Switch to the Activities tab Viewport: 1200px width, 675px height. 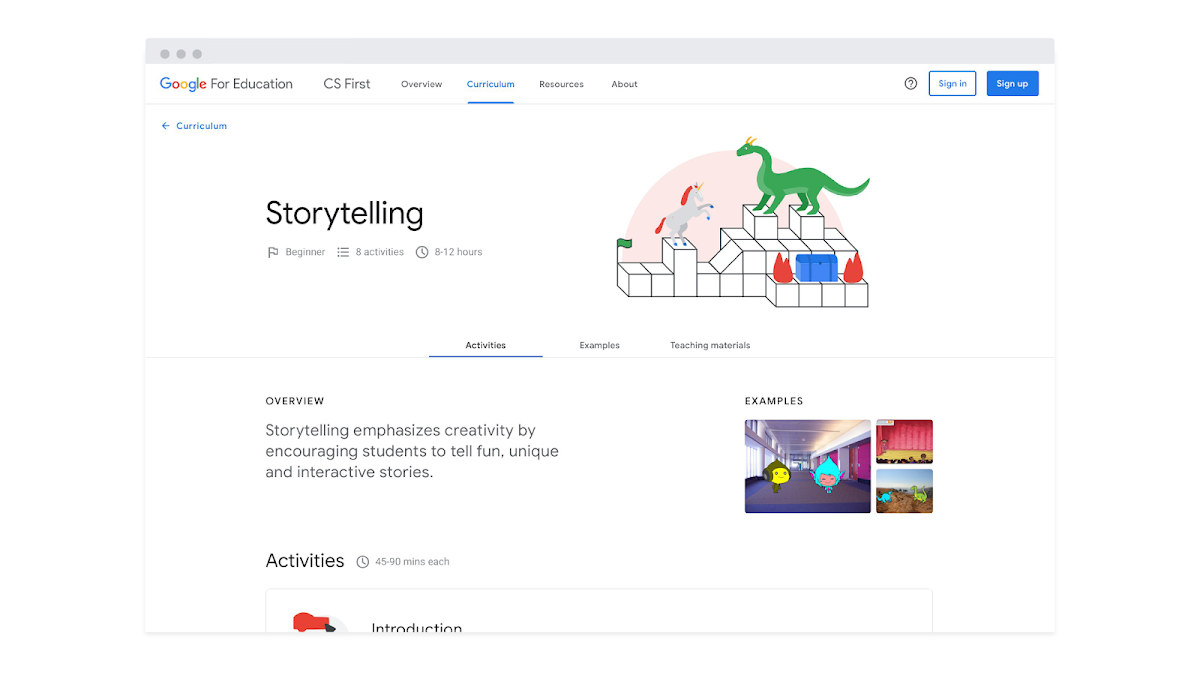[486, 345]
